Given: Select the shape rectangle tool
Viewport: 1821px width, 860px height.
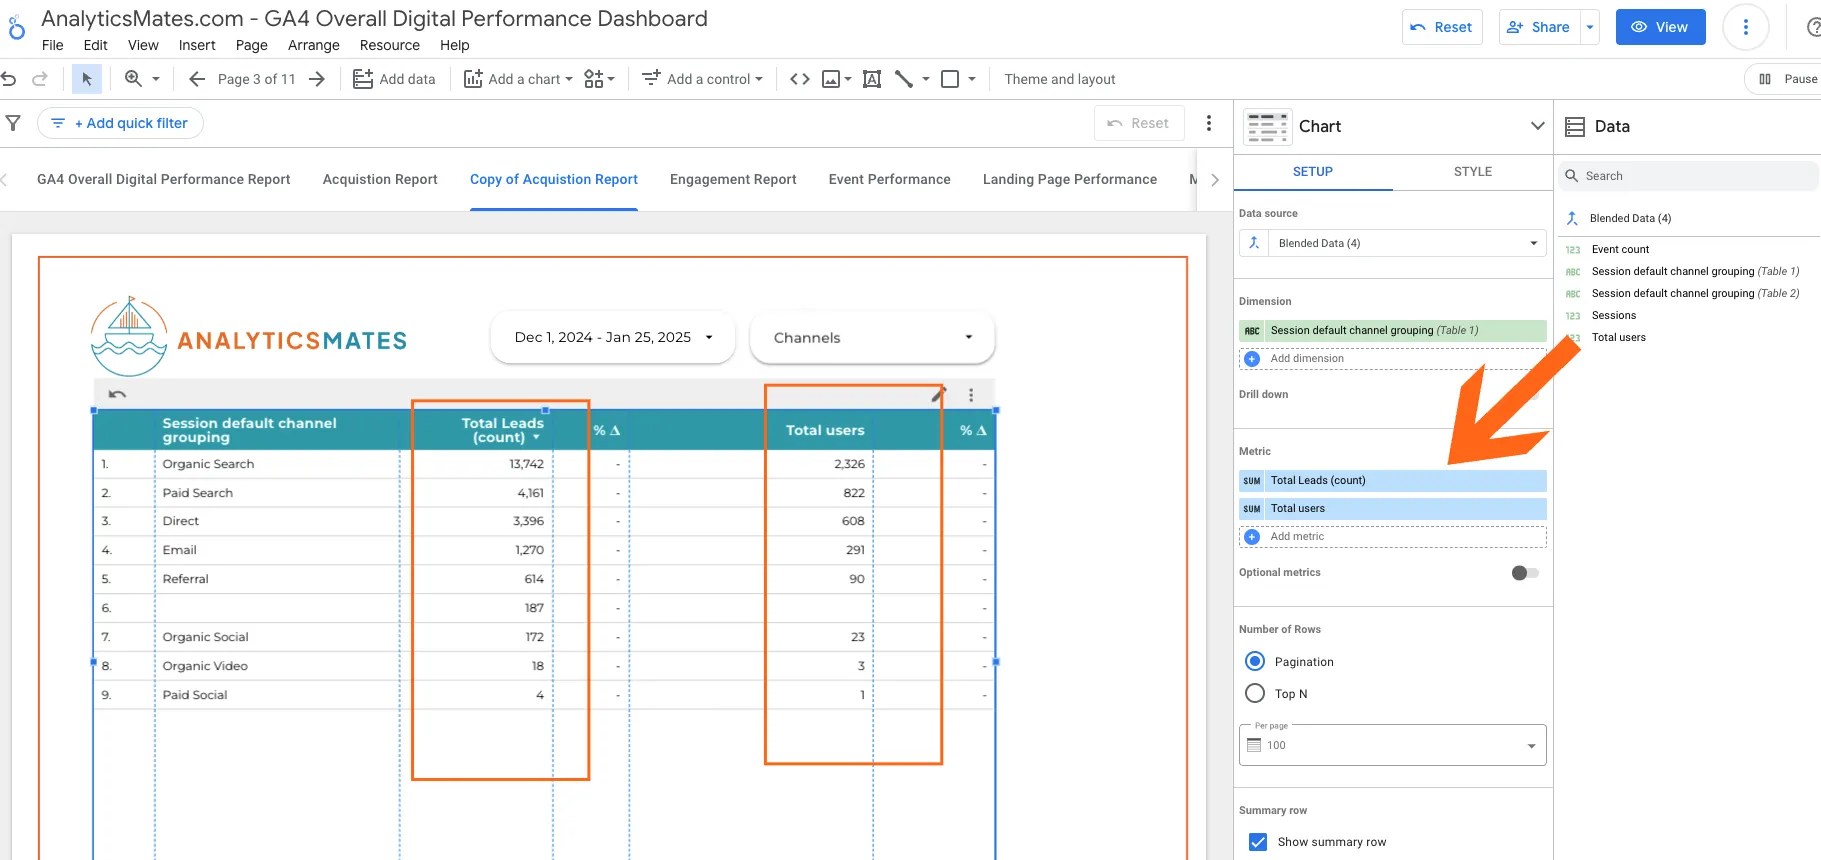Looking at the screenshot, I should (950, 79).
